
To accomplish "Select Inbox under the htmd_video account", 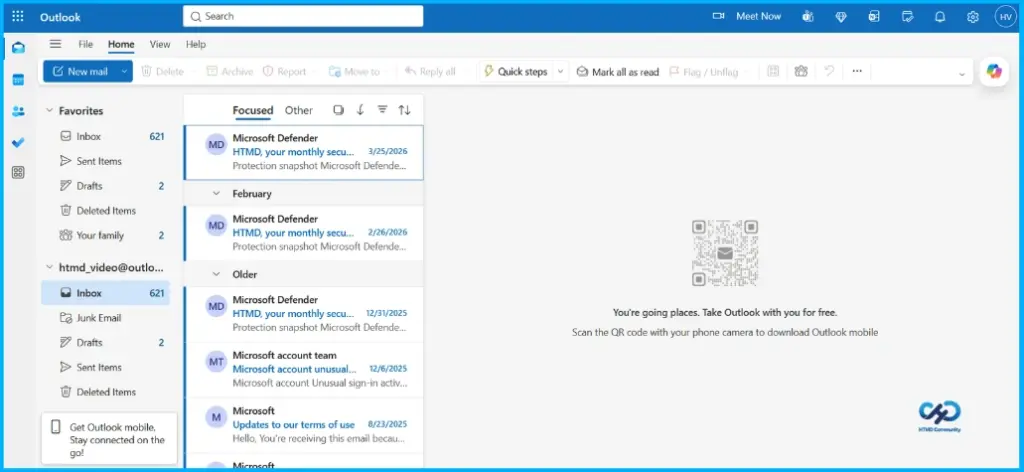I will [x=105, y=293].
